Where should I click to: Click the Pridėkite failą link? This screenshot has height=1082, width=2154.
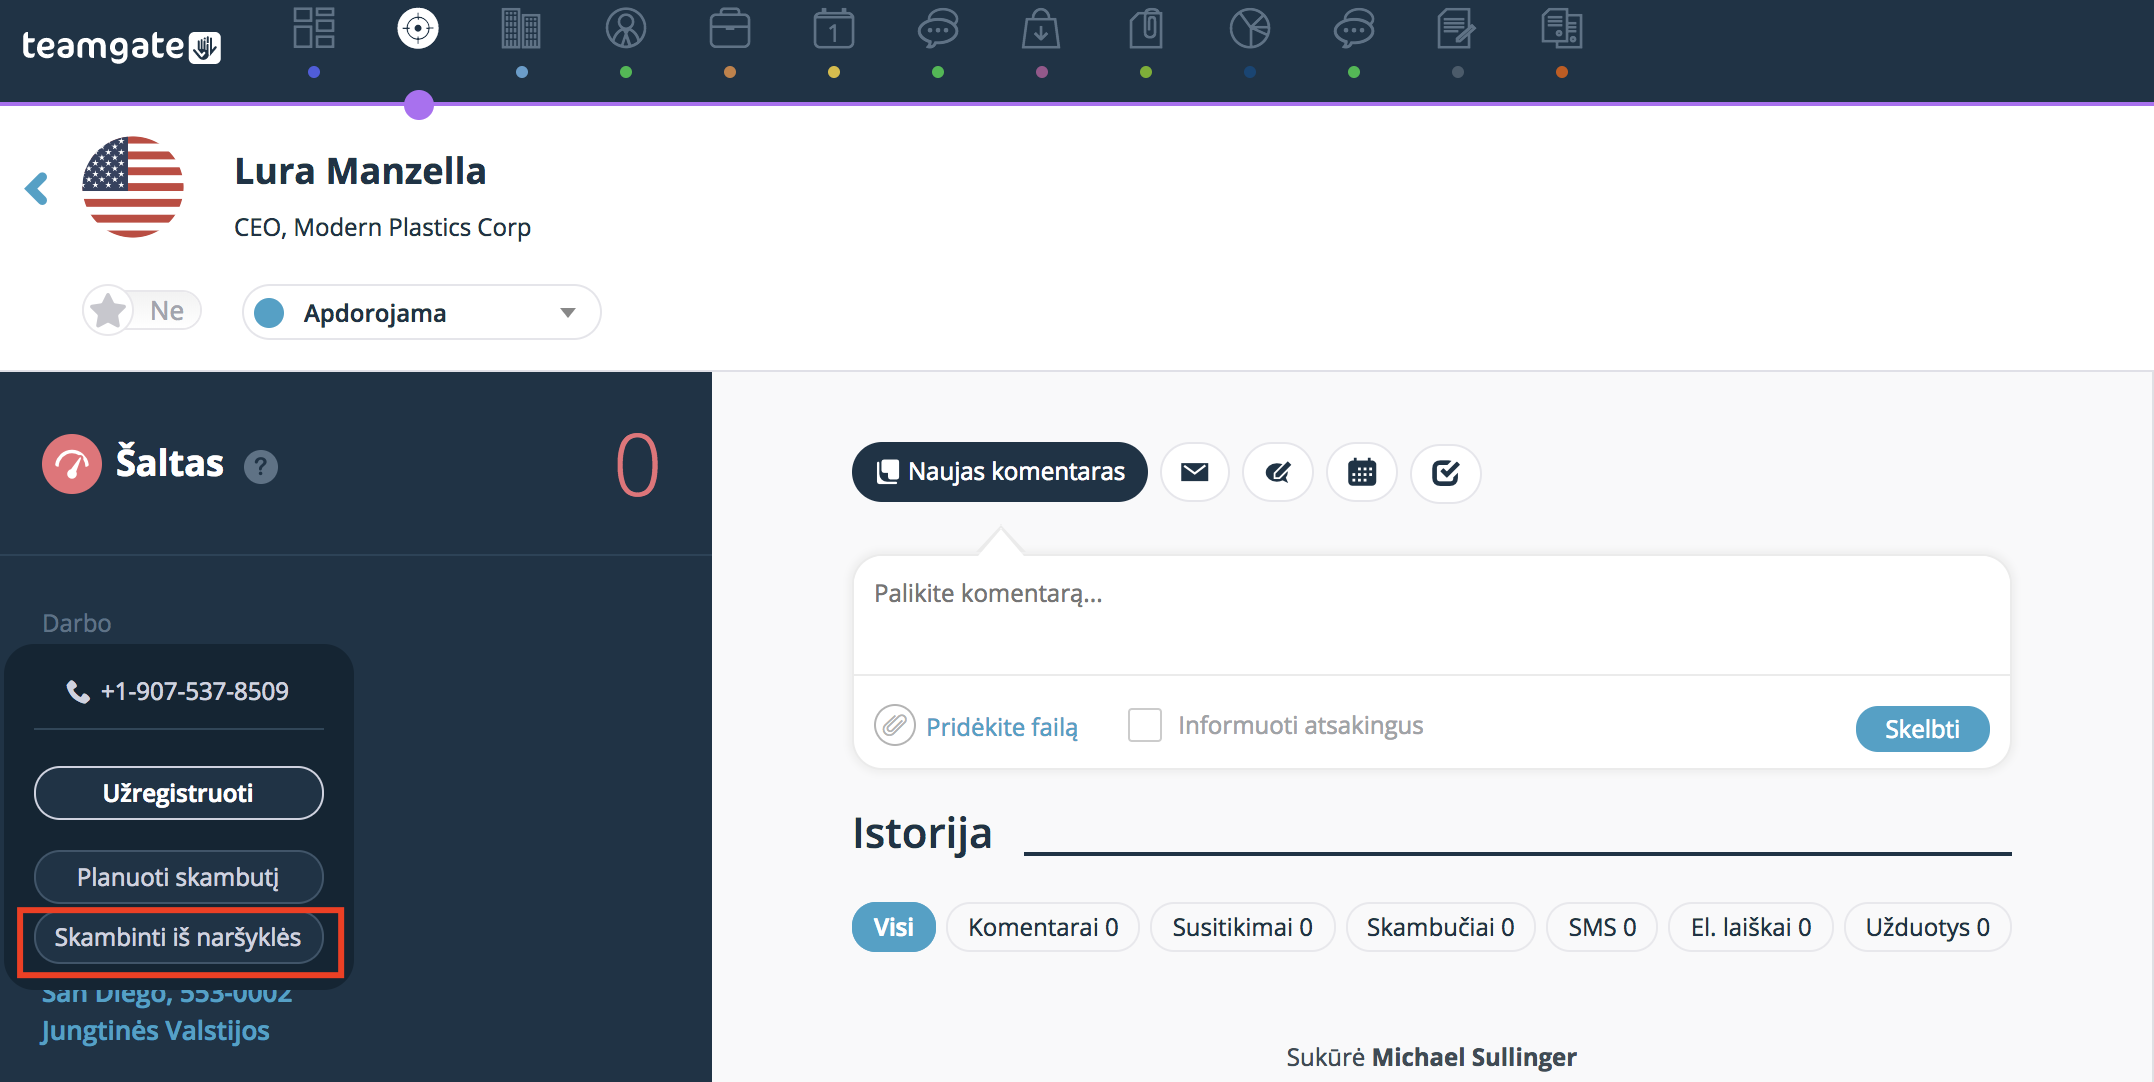[x=1002, y=727]
